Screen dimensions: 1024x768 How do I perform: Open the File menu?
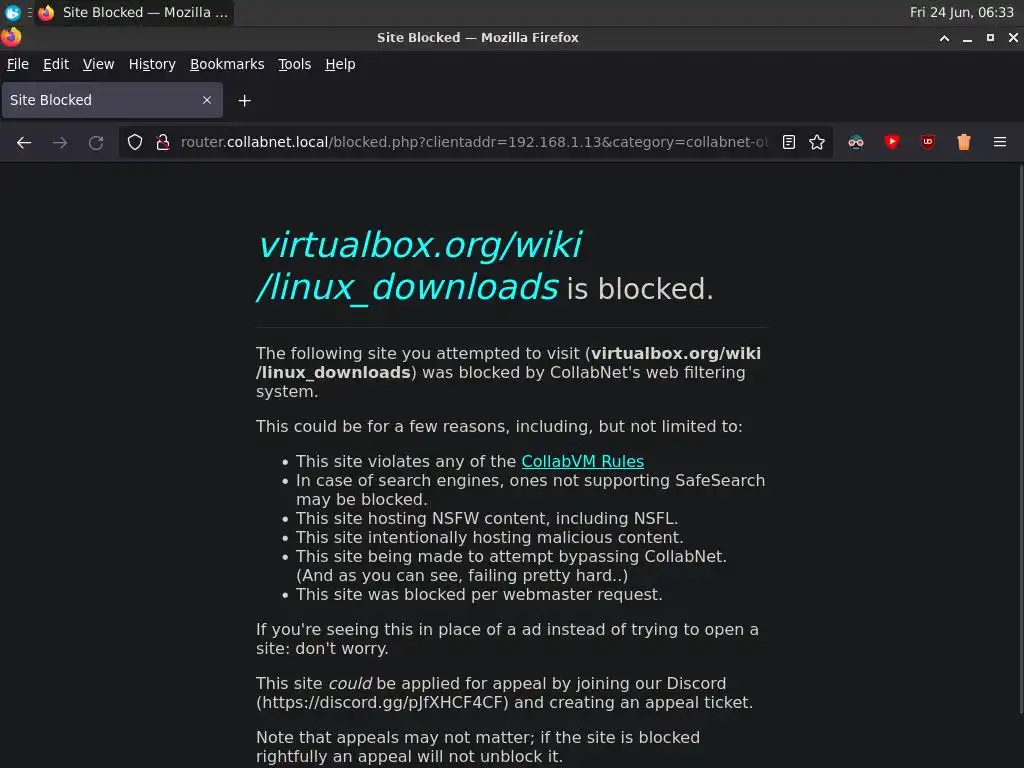click(x=18, y=64)
